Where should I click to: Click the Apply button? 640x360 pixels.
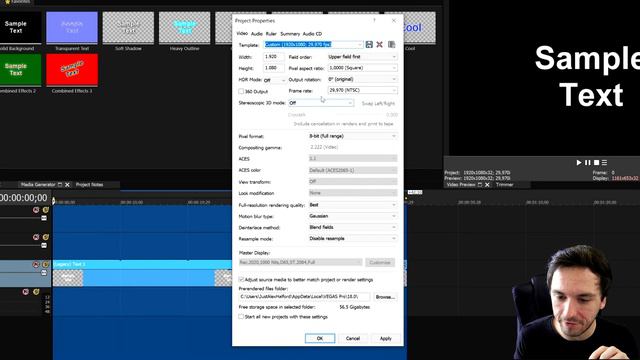point(386,338)
